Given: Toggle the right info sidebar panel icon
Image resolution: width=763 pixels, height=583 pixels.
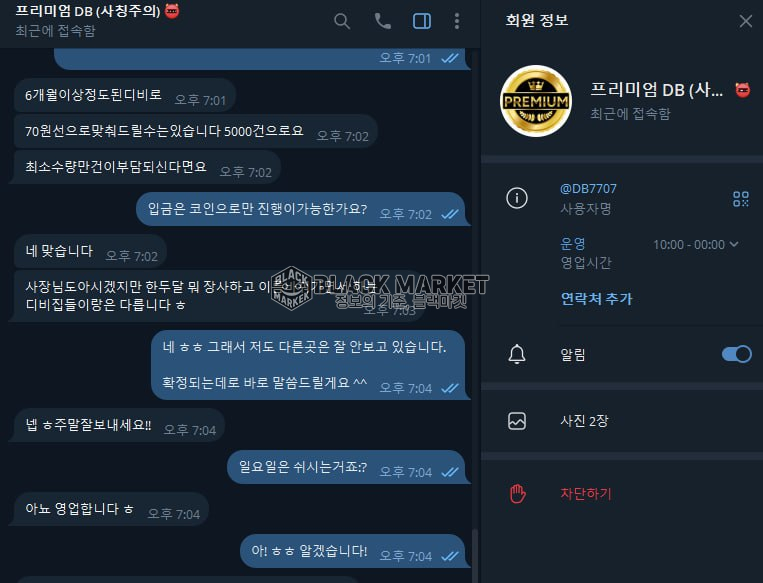Looking at the screenshot, I should pyautogui.click(x=421, y=21).
